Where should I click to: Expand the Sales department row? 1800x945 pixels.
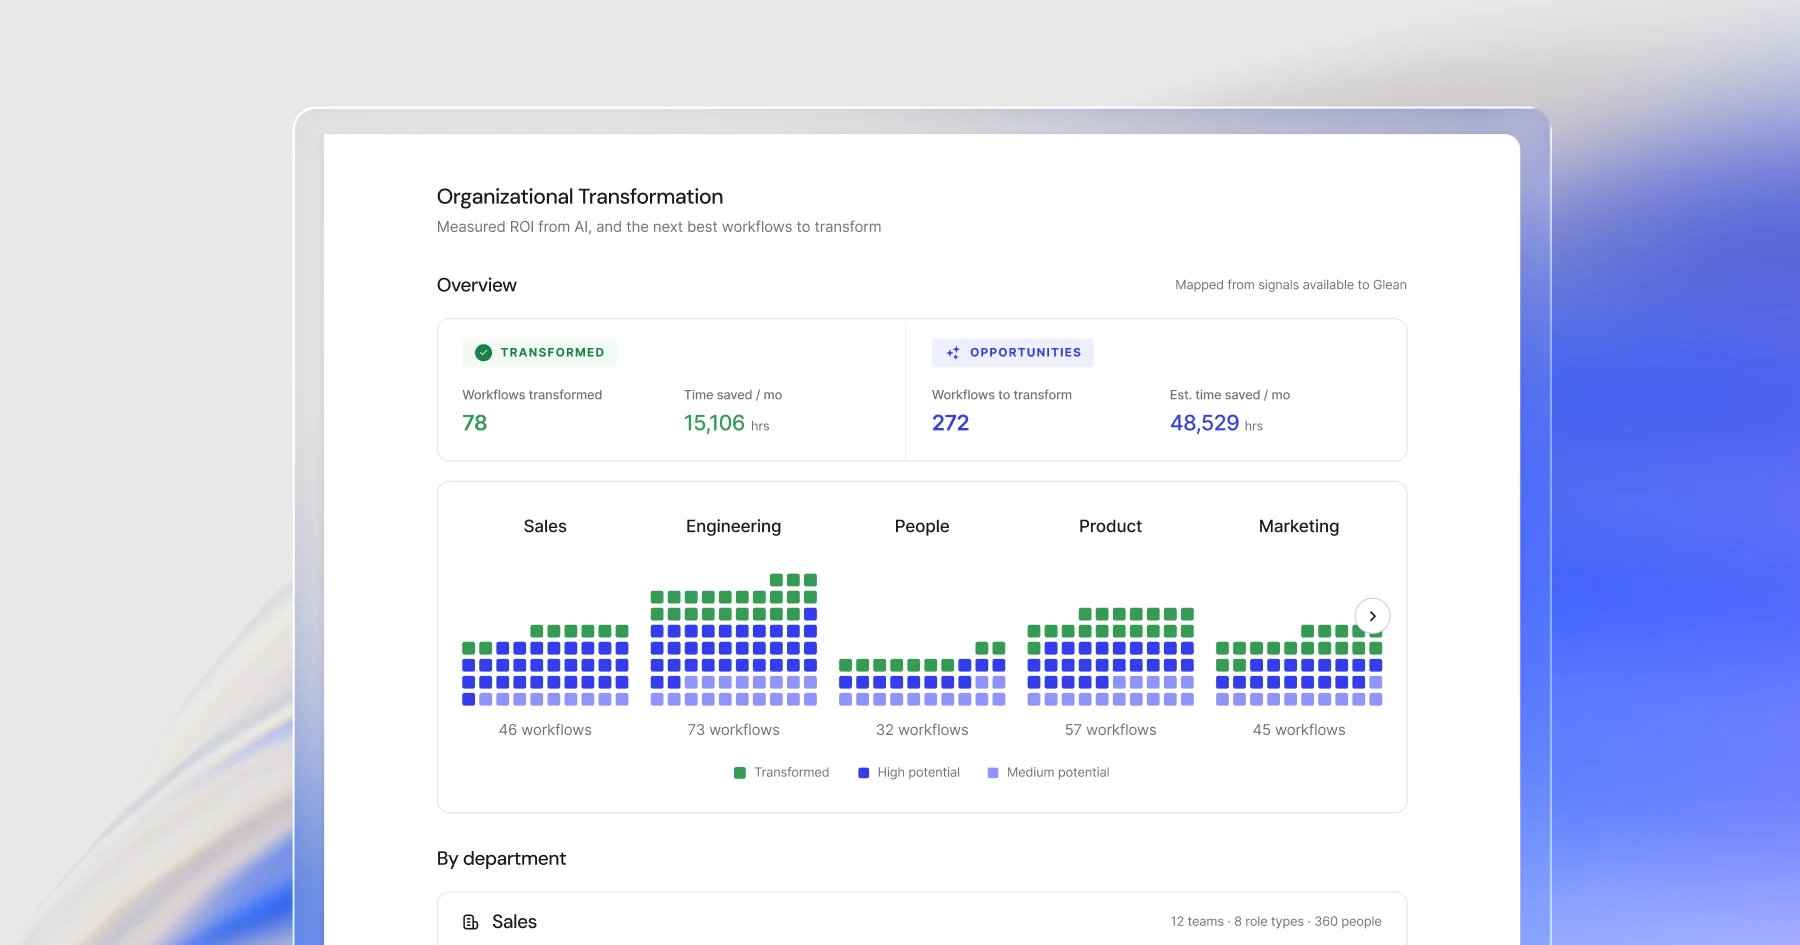point(922,921)
